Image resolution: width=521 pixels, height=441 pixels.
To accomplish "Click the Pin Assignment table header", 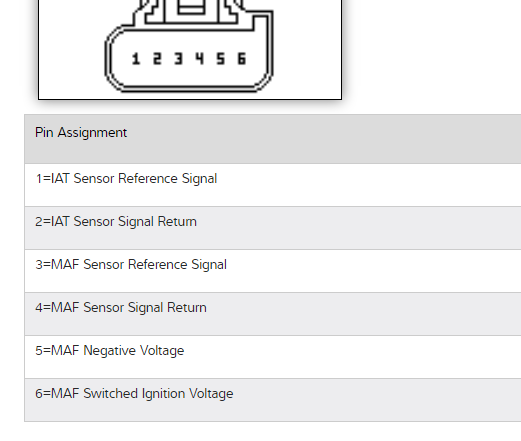I will coord(273,139).
